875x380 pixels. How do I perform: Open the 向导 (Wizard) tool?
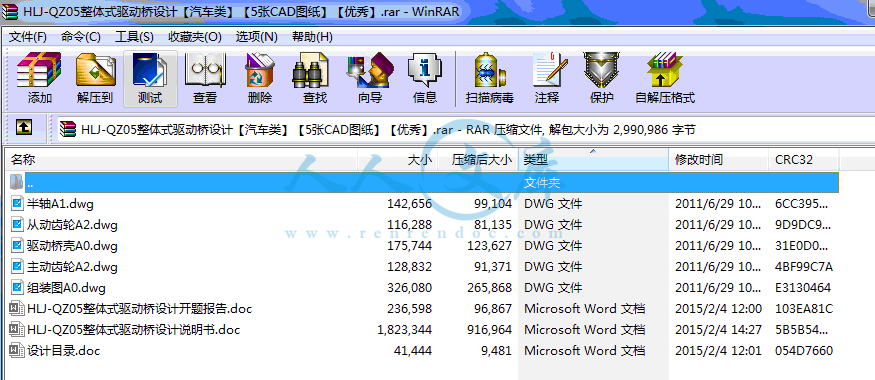click(369, 70)
